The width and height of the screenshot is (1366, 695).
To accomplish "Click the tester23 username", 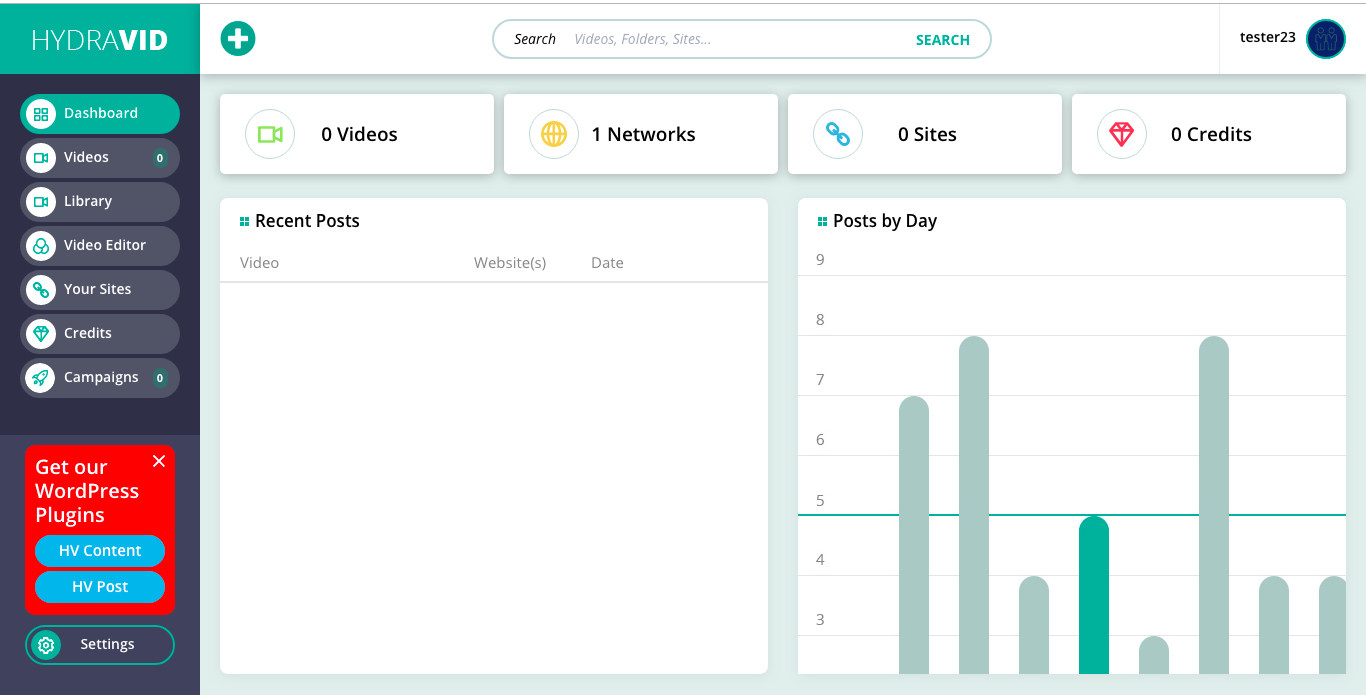I will coord(1268,37).
